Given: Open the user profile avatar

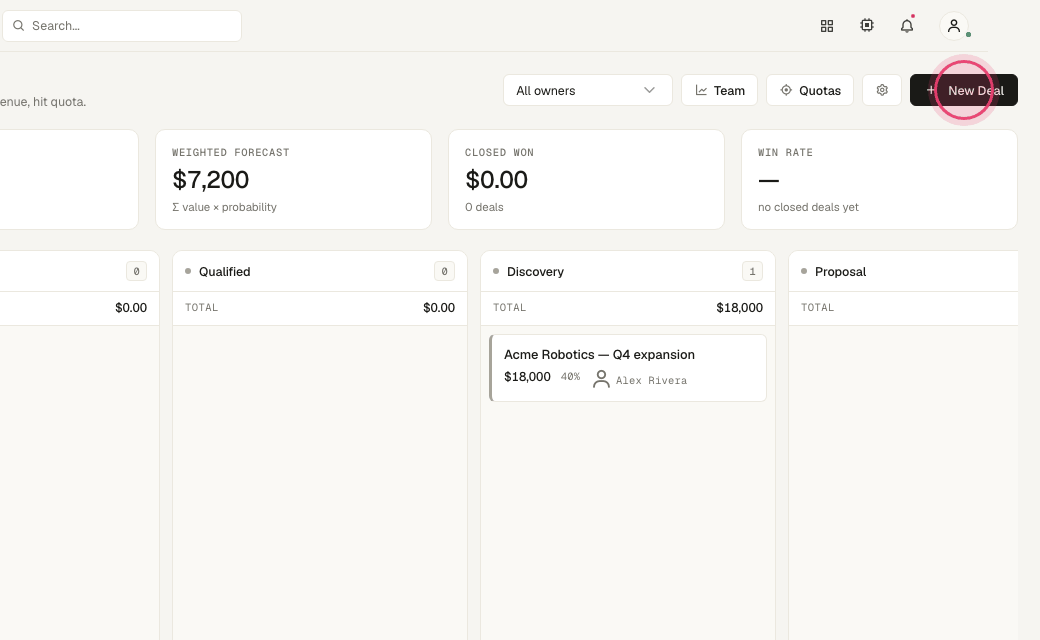Looking at the screenshot, I should coord(954,26).
